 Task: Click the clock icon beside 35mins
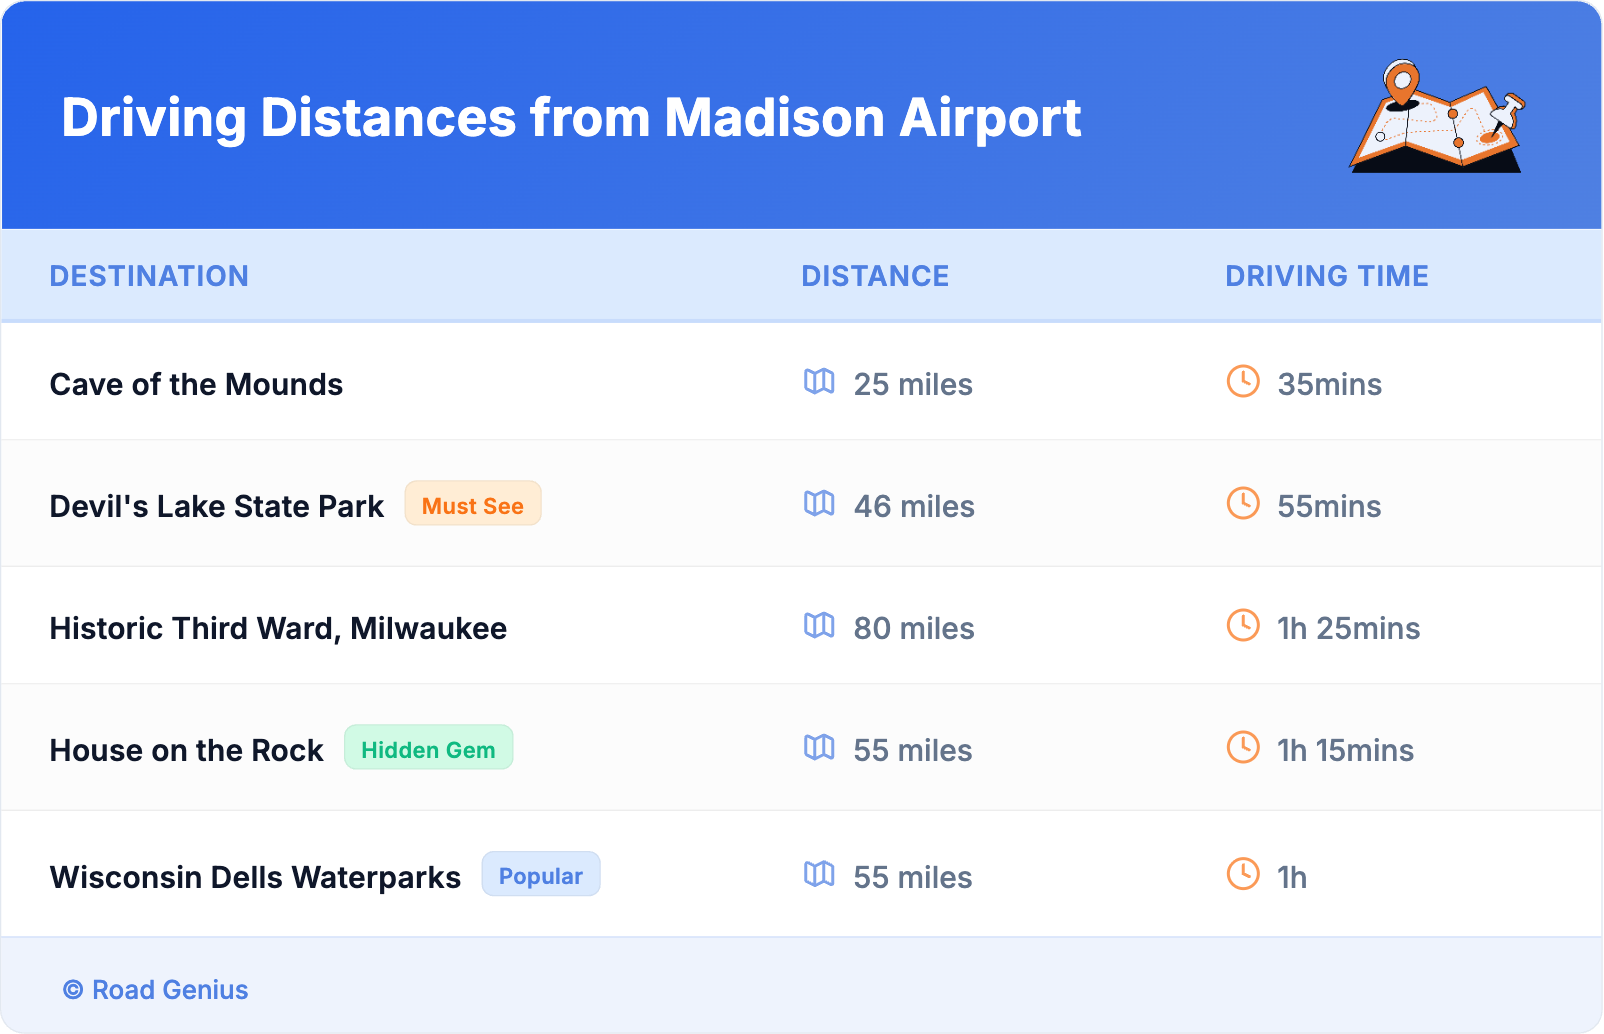1243,382
